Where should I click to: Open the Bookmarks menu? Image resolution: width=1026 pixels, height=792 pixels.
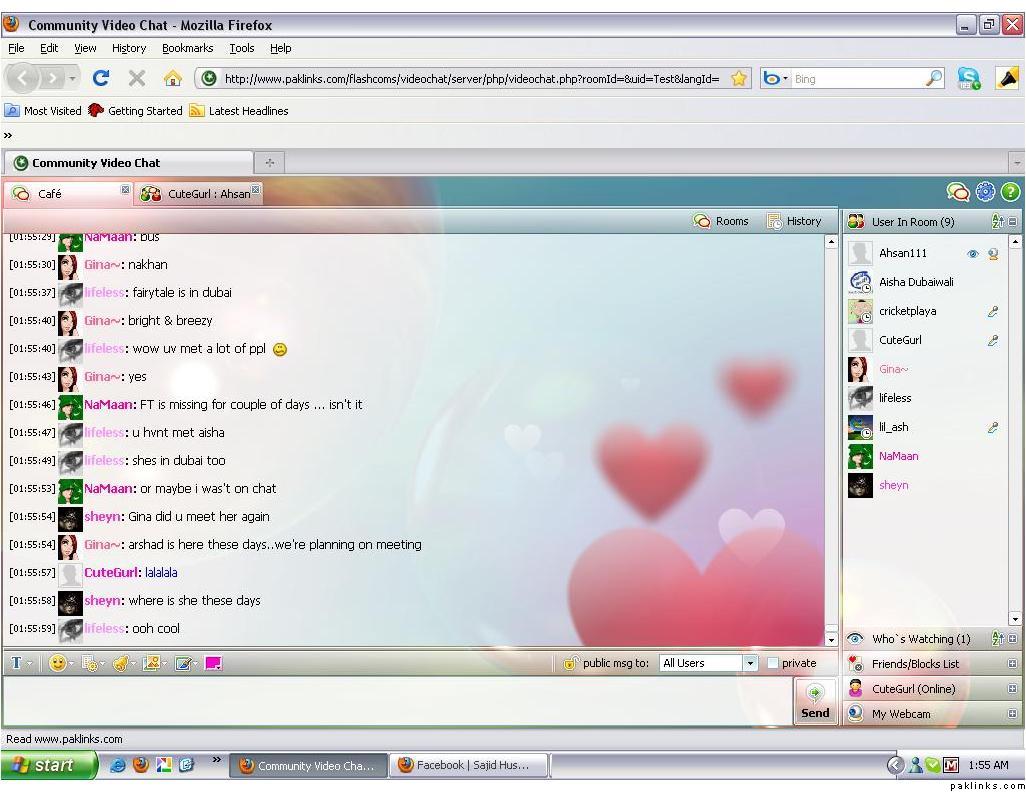point(187,48)
